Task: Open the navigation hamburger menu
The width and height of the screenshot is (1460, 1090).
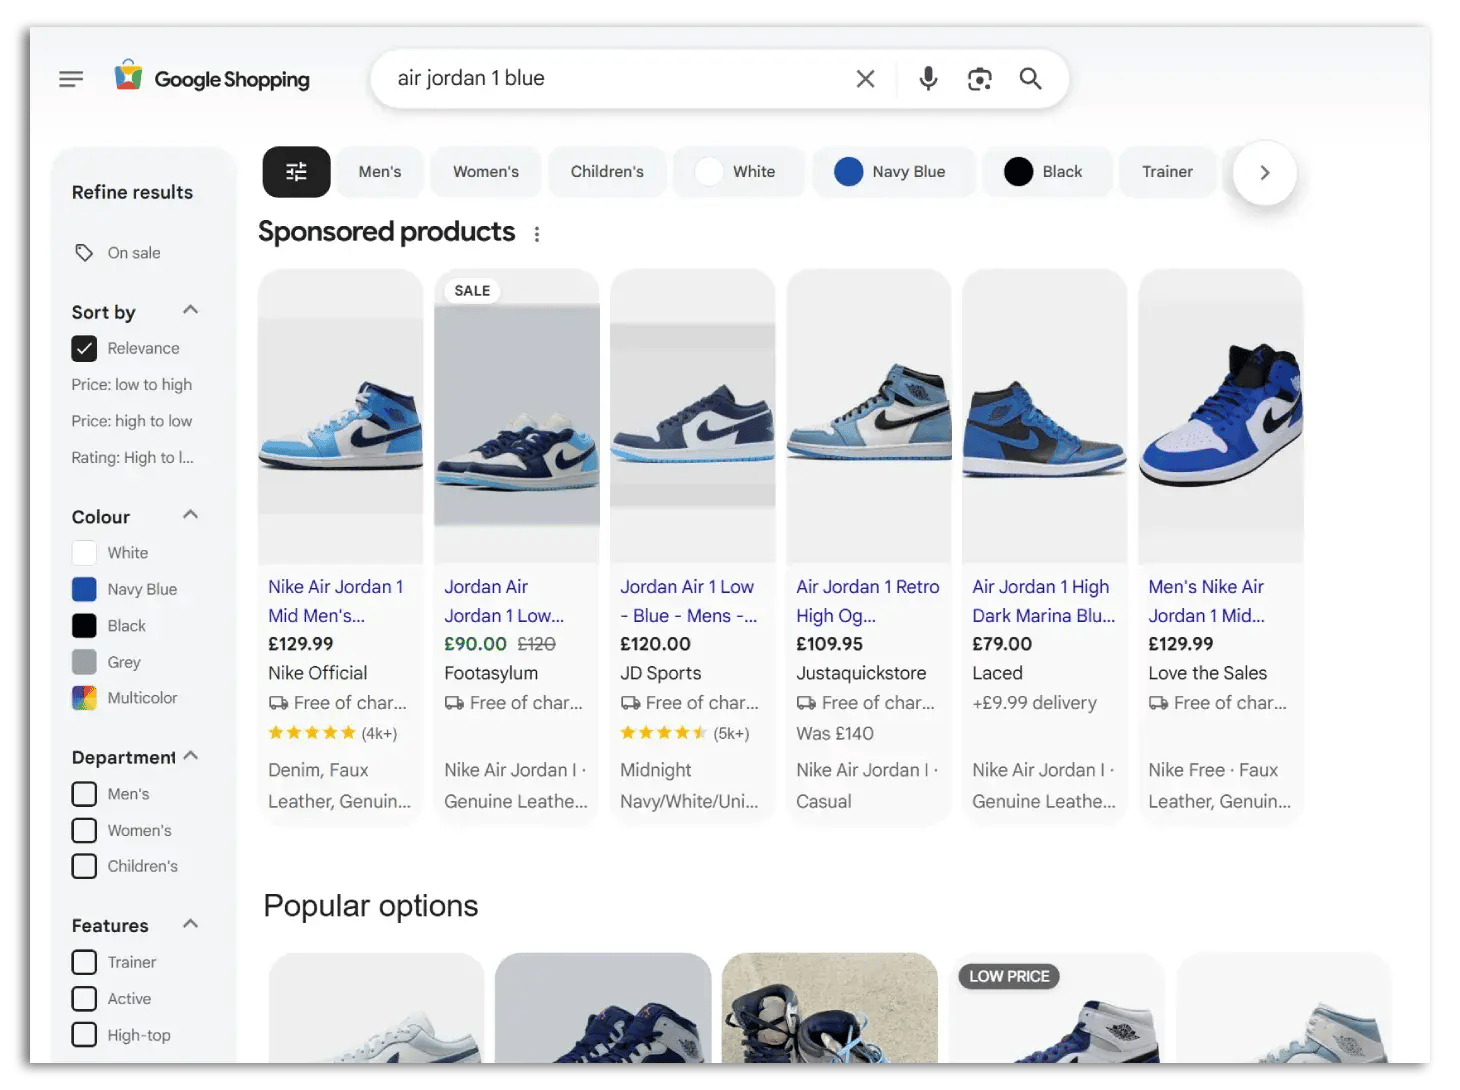Action: (71, 78)
